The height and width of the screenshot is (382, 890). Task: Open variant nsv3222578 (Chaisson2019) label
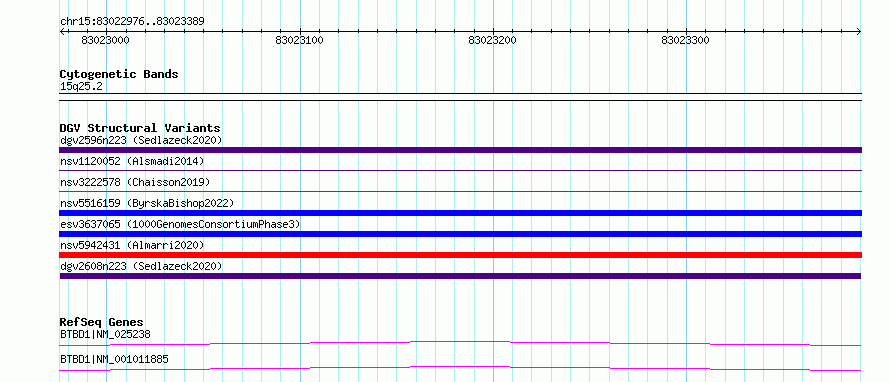tap(135, 182)
